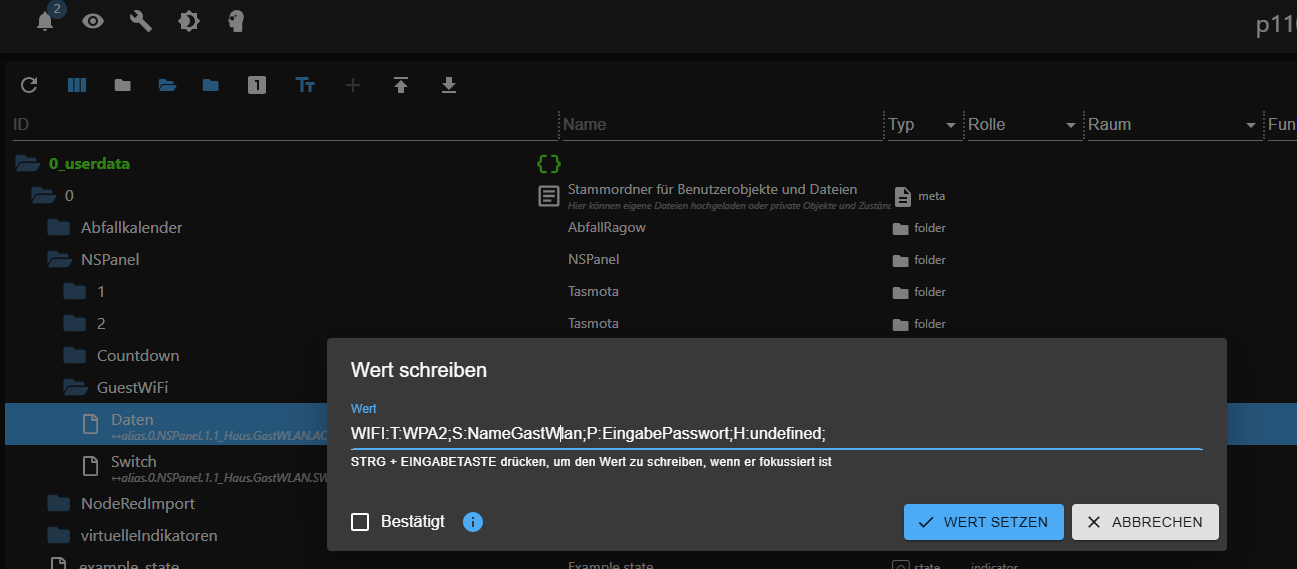Click the eye visibility icon in top bar
Image resolution: width=1297 pixels, height=569 pixels.
[x=93, y=21]
